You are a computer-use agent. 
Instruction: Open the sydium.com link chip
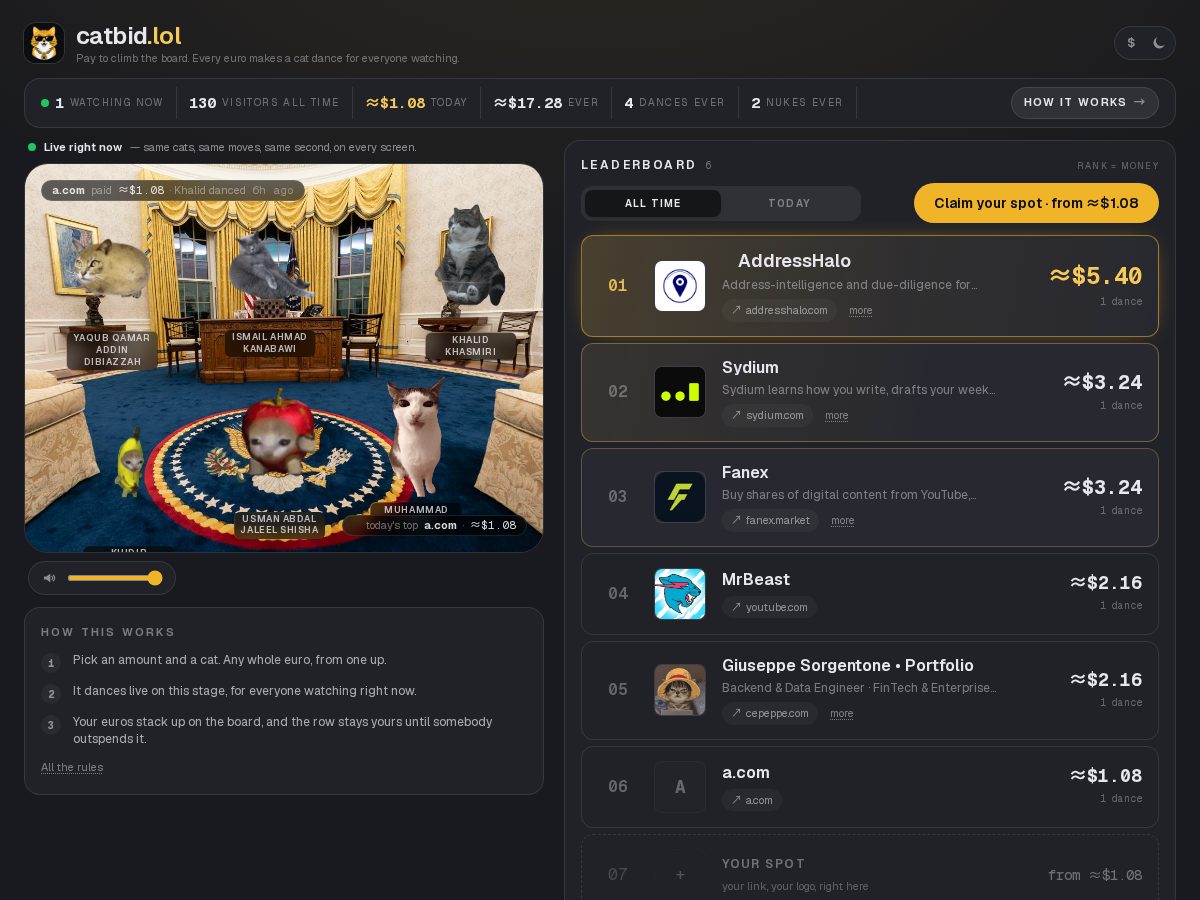point(767,415)
